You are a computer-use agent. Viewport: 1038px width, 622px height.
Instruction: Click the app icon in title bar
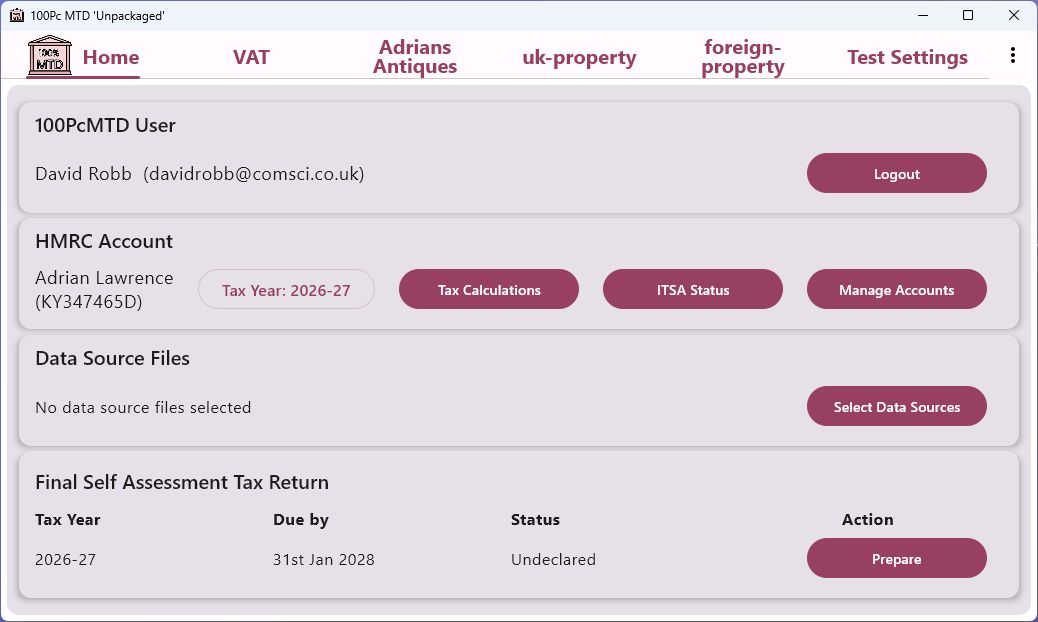[x=16, y=15]
